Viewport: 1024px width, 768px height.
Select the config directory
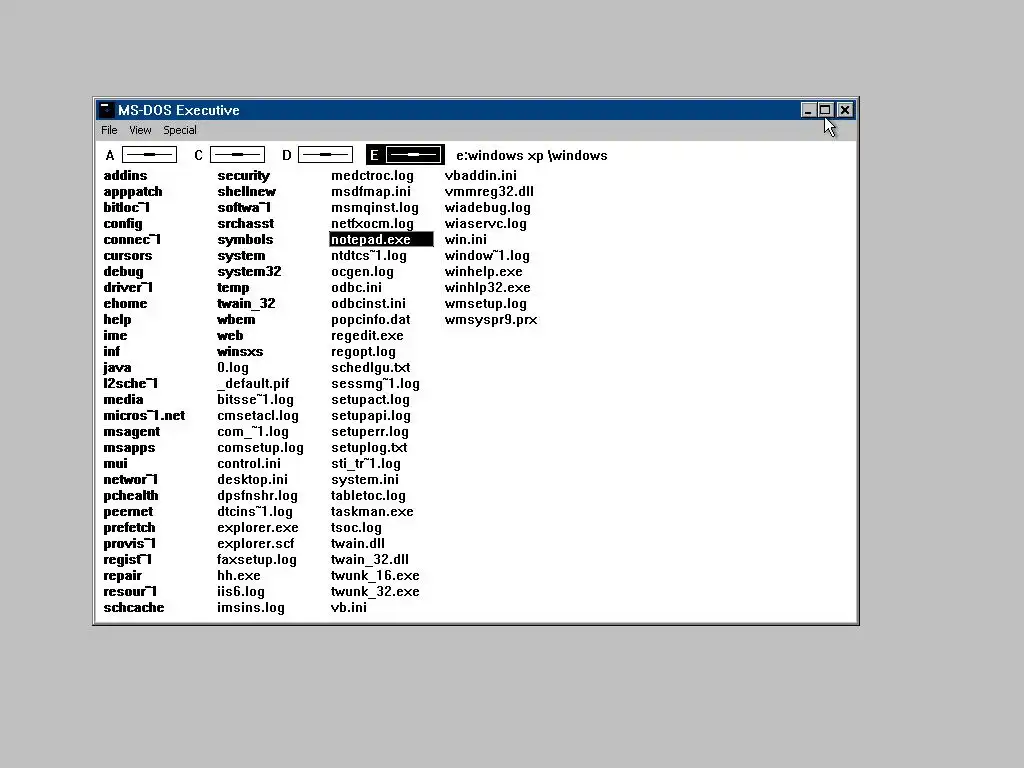point(123,223)
